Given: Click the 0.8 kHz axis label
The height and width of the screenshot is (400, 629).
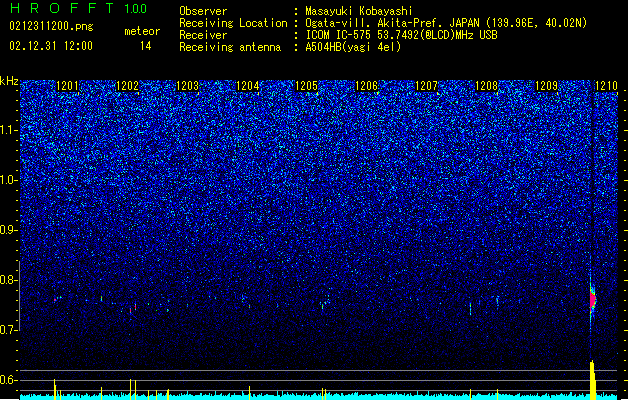Looking at the screenshot, I should 9,280.
